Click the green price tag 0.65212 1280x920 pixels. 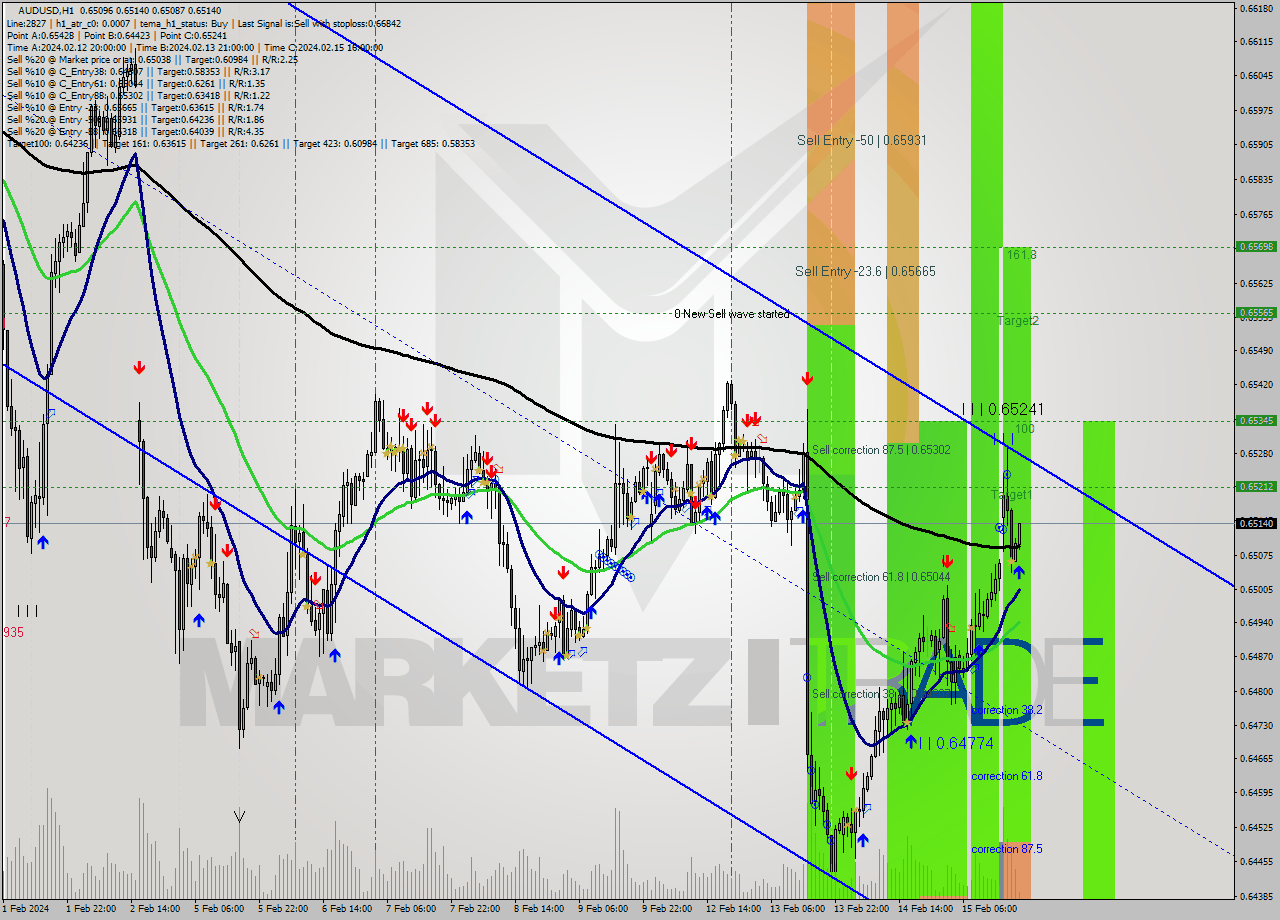pos(1256,487)
